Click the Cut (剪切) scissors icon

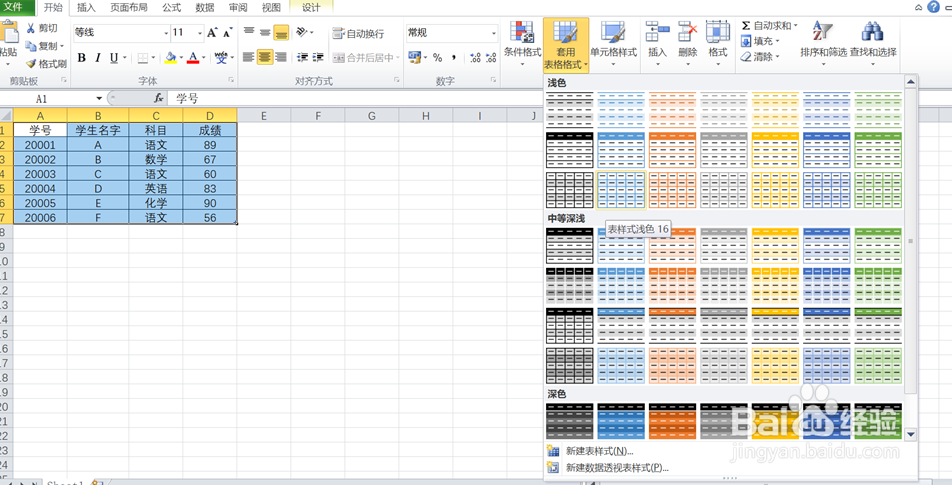pos(31,28)
